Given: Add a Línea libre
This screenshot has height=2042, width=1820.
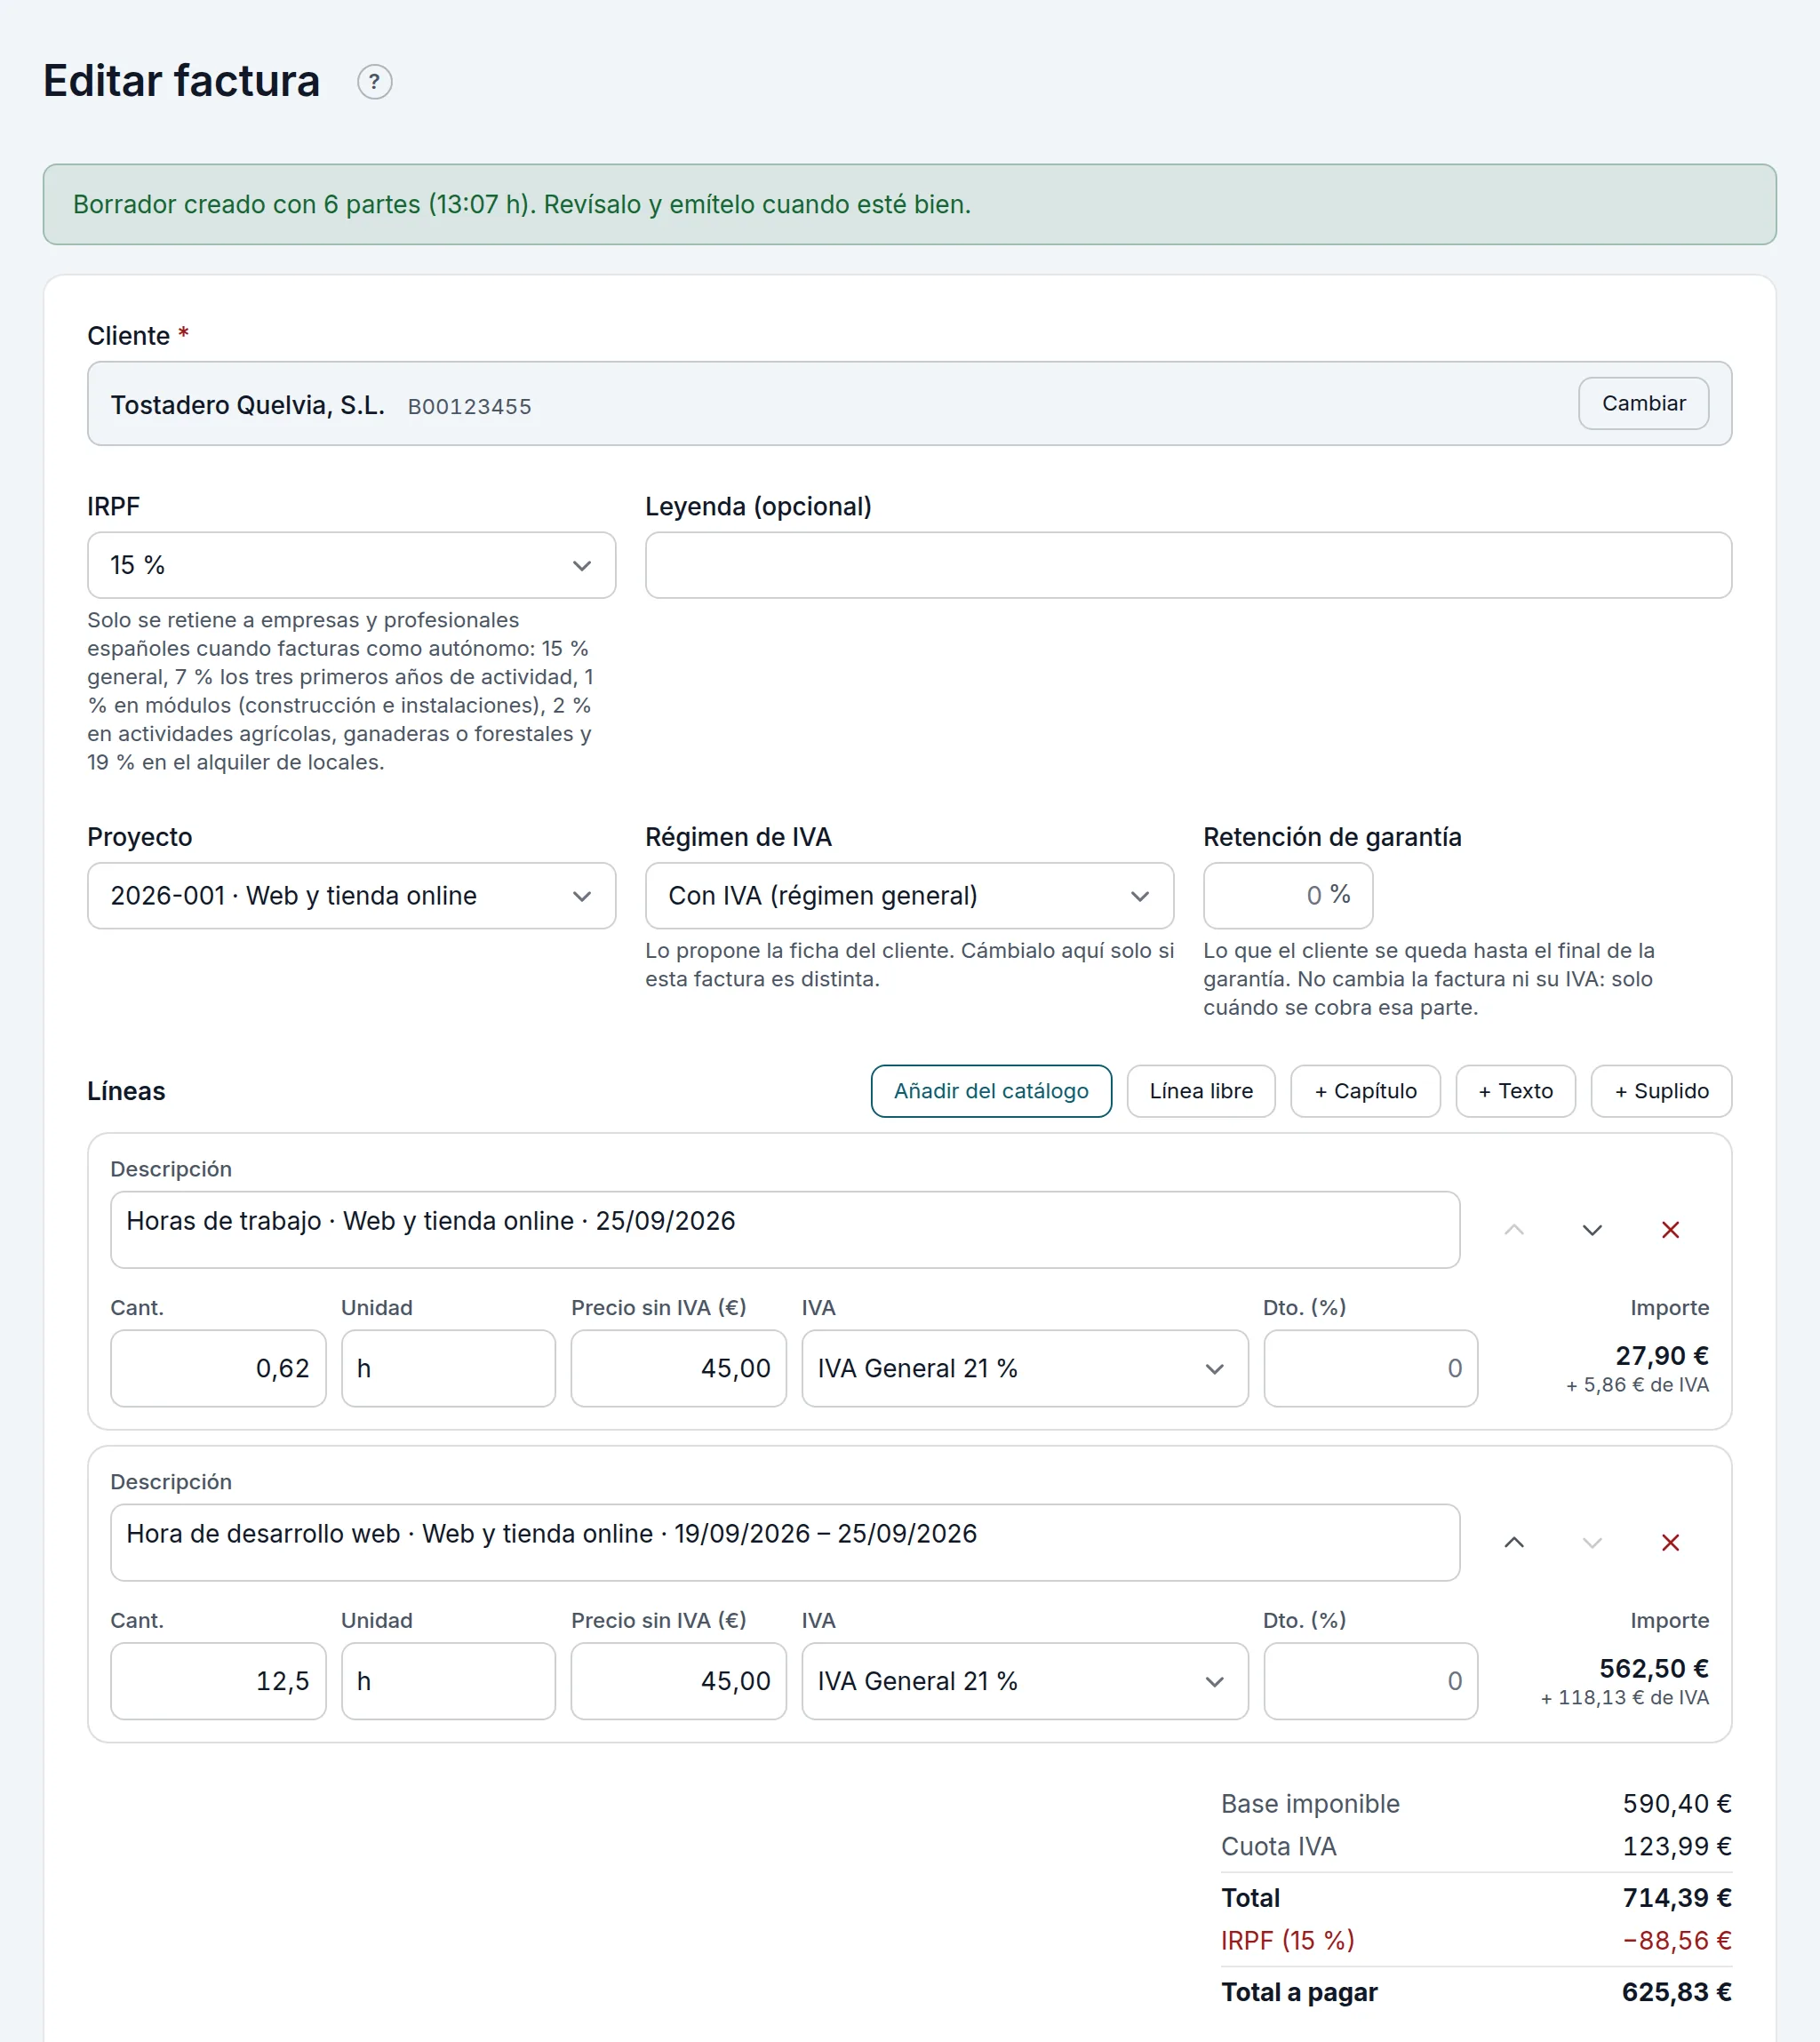Looking at the screenshot, I should point(1200,1091).
